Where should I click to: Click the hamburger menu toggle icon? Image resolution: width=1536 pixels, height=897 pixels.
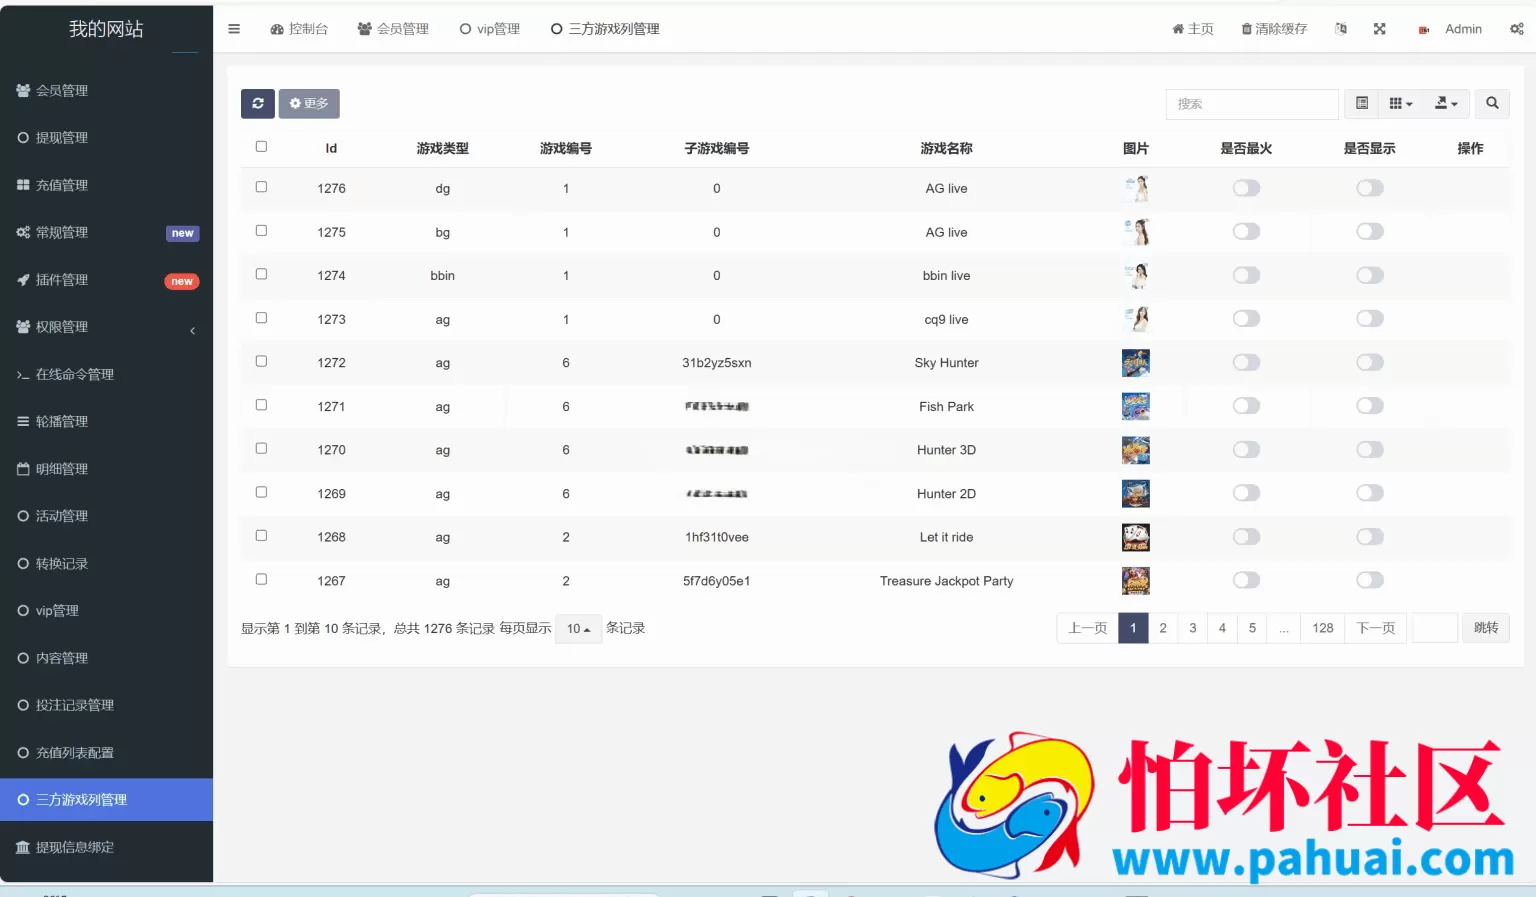(234, 29)
